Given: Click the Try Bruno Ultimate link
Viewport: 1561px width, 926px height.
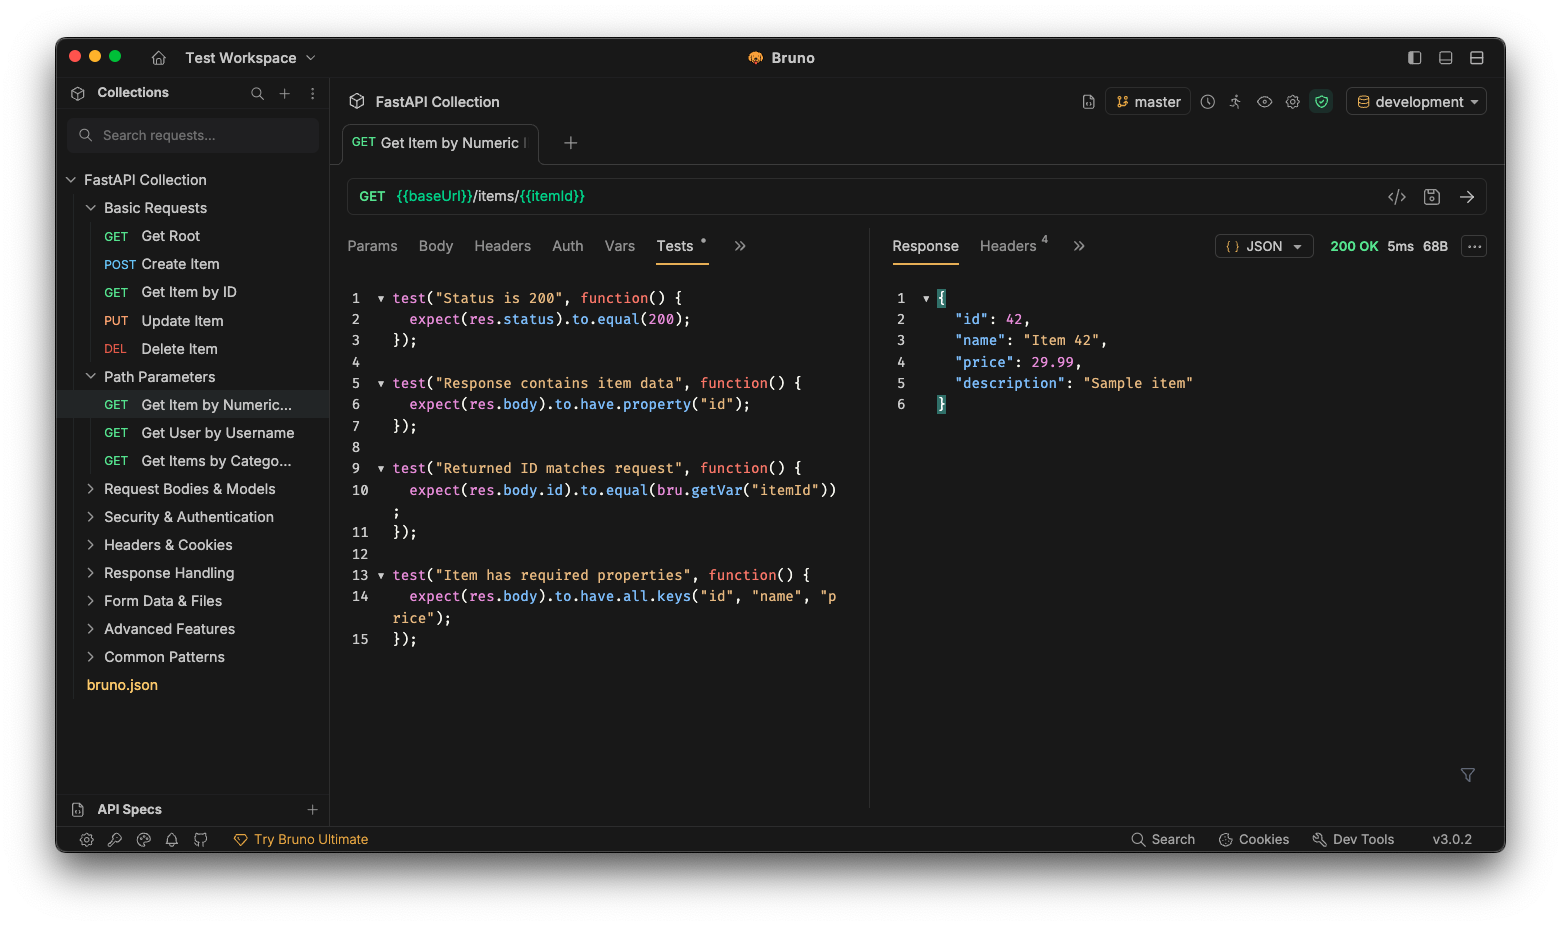Looking at the screenshot, I should (310, 840).
